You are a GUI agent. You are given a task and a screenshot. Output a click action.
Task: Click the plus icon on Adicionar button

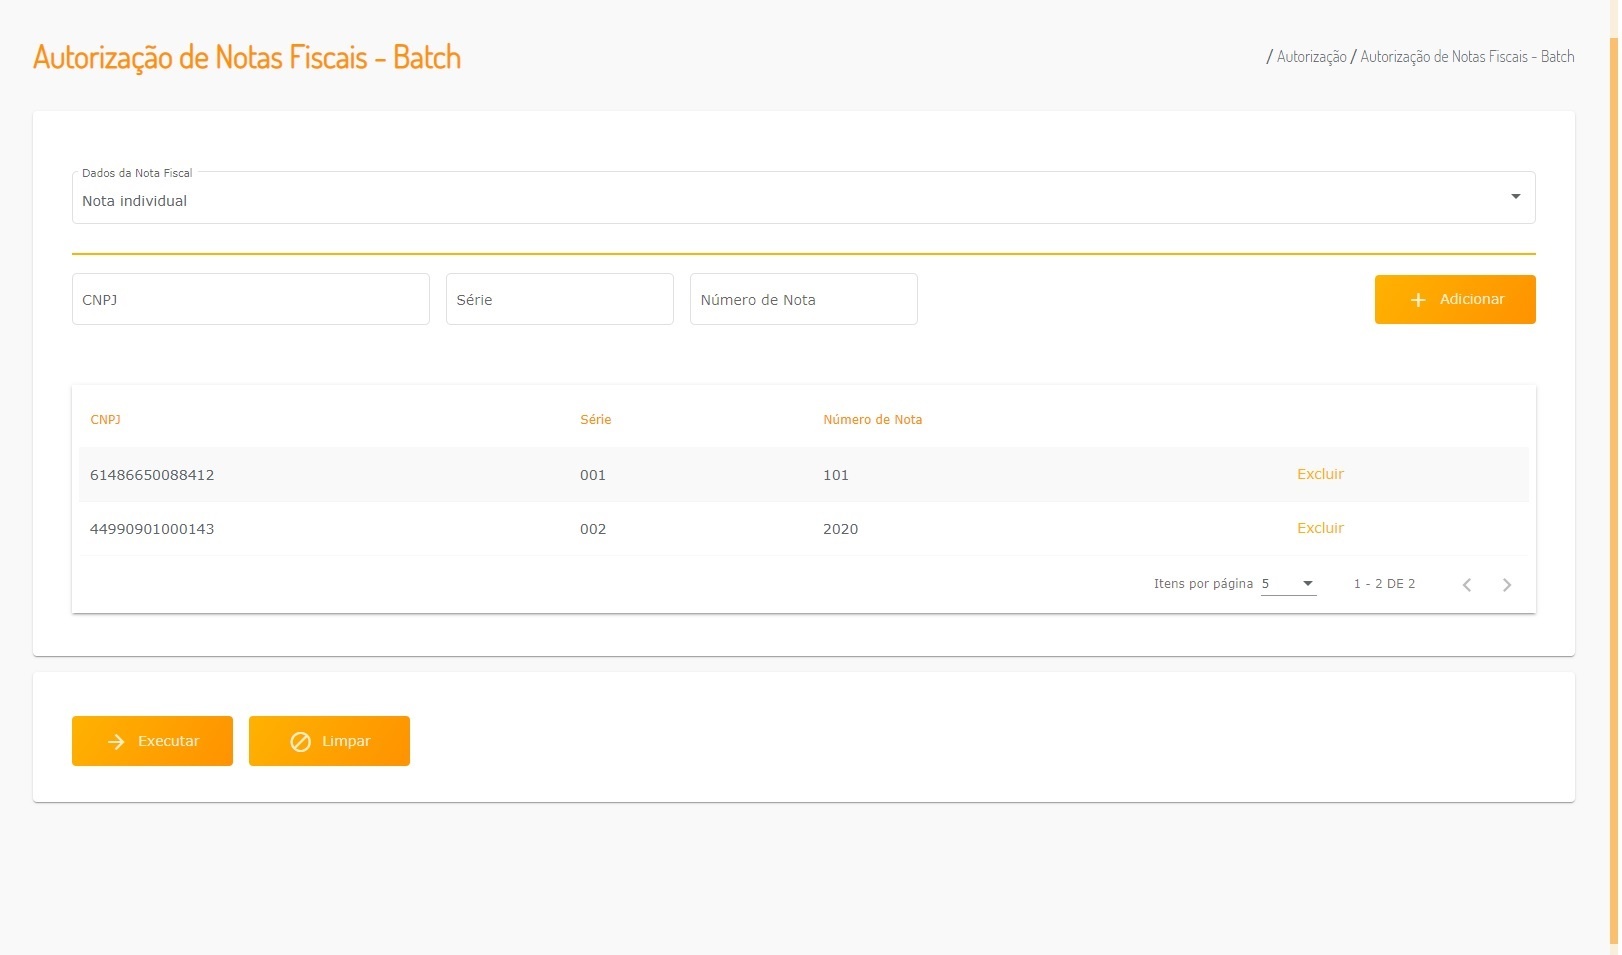coord(1418,300)
